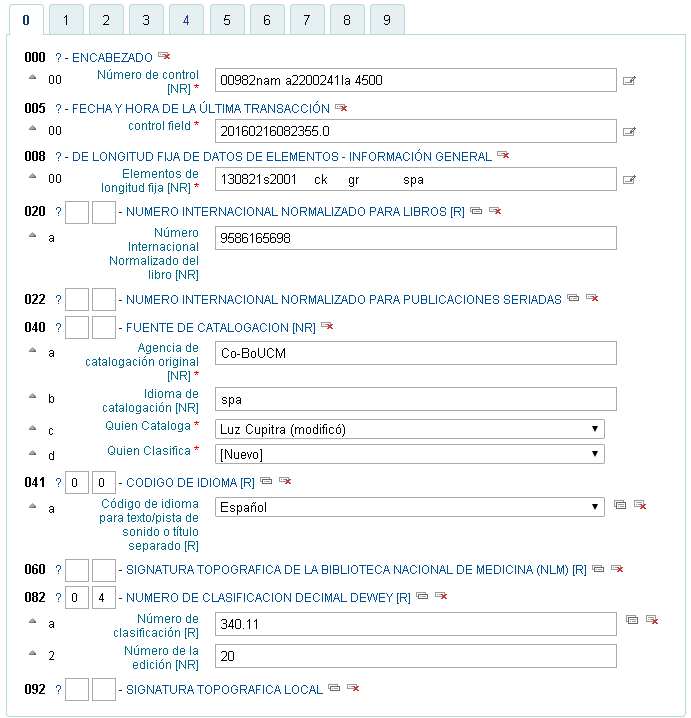Move up the Idioma de catalogación subfield
691x718 pixels.
coord(31,397)
